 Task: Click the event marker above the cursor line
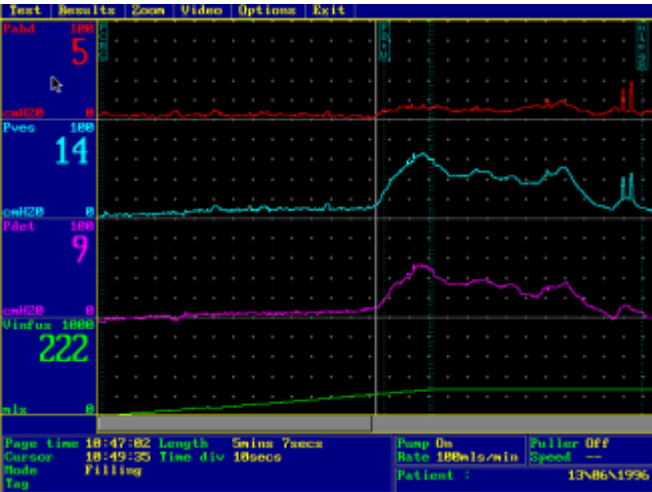tap(384, 42)
